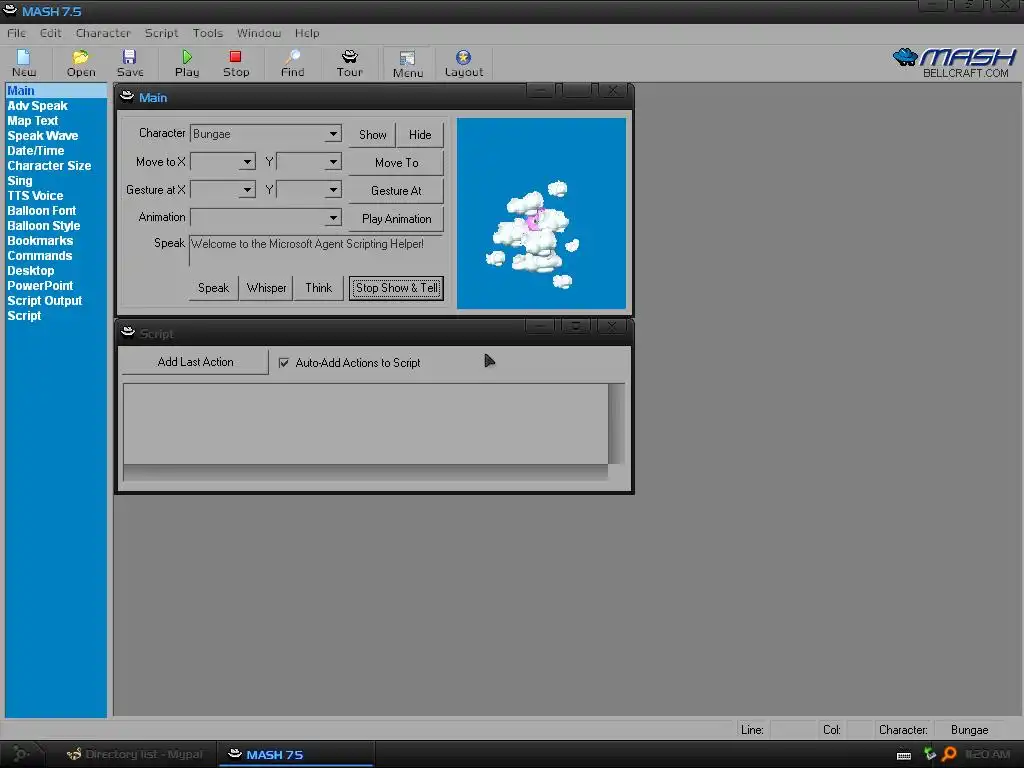Click the Add Last Action button
The width and height of the screenshot is (1024, 768).
coord(195,362)
